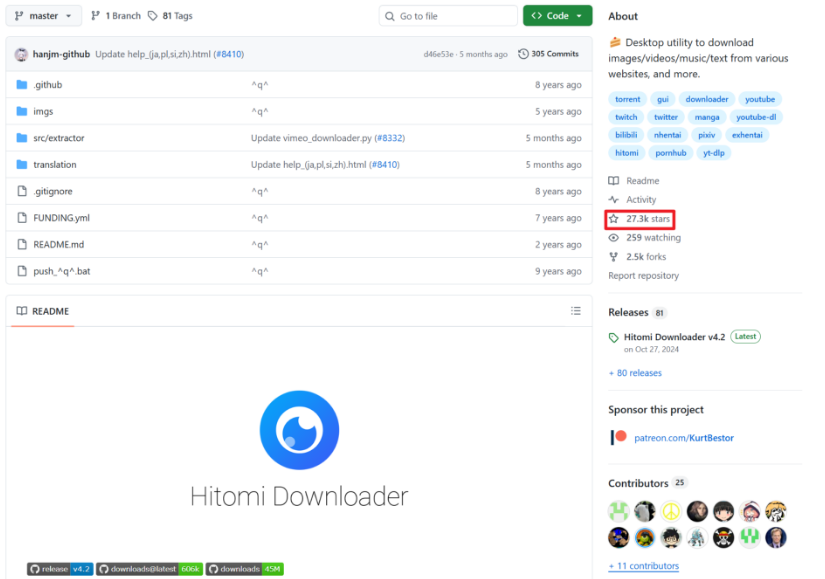The image size is (825, 579).
Task: Click the commit history clock icon
Action: pyautogui.click(x=523, y=54)
